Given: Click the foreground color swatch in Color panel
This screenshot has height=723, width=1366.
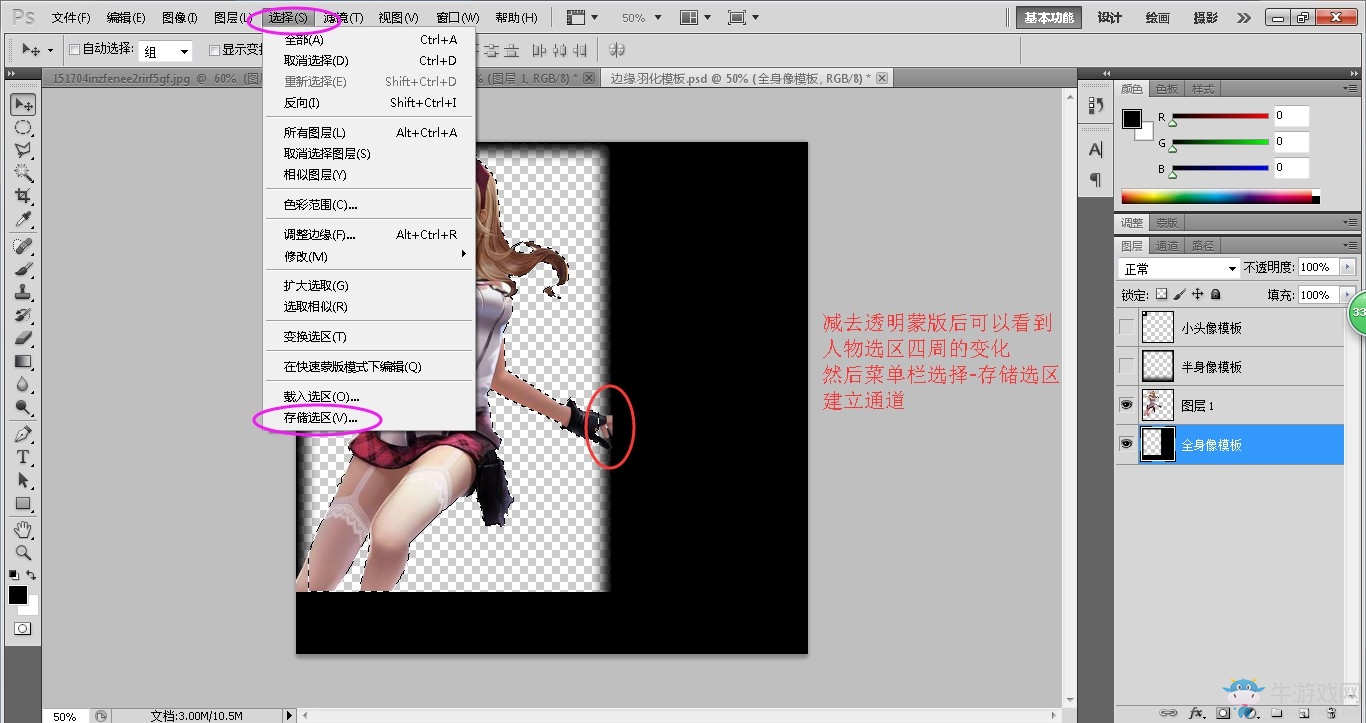Looking at the screenshot, I should (1131, 119).
